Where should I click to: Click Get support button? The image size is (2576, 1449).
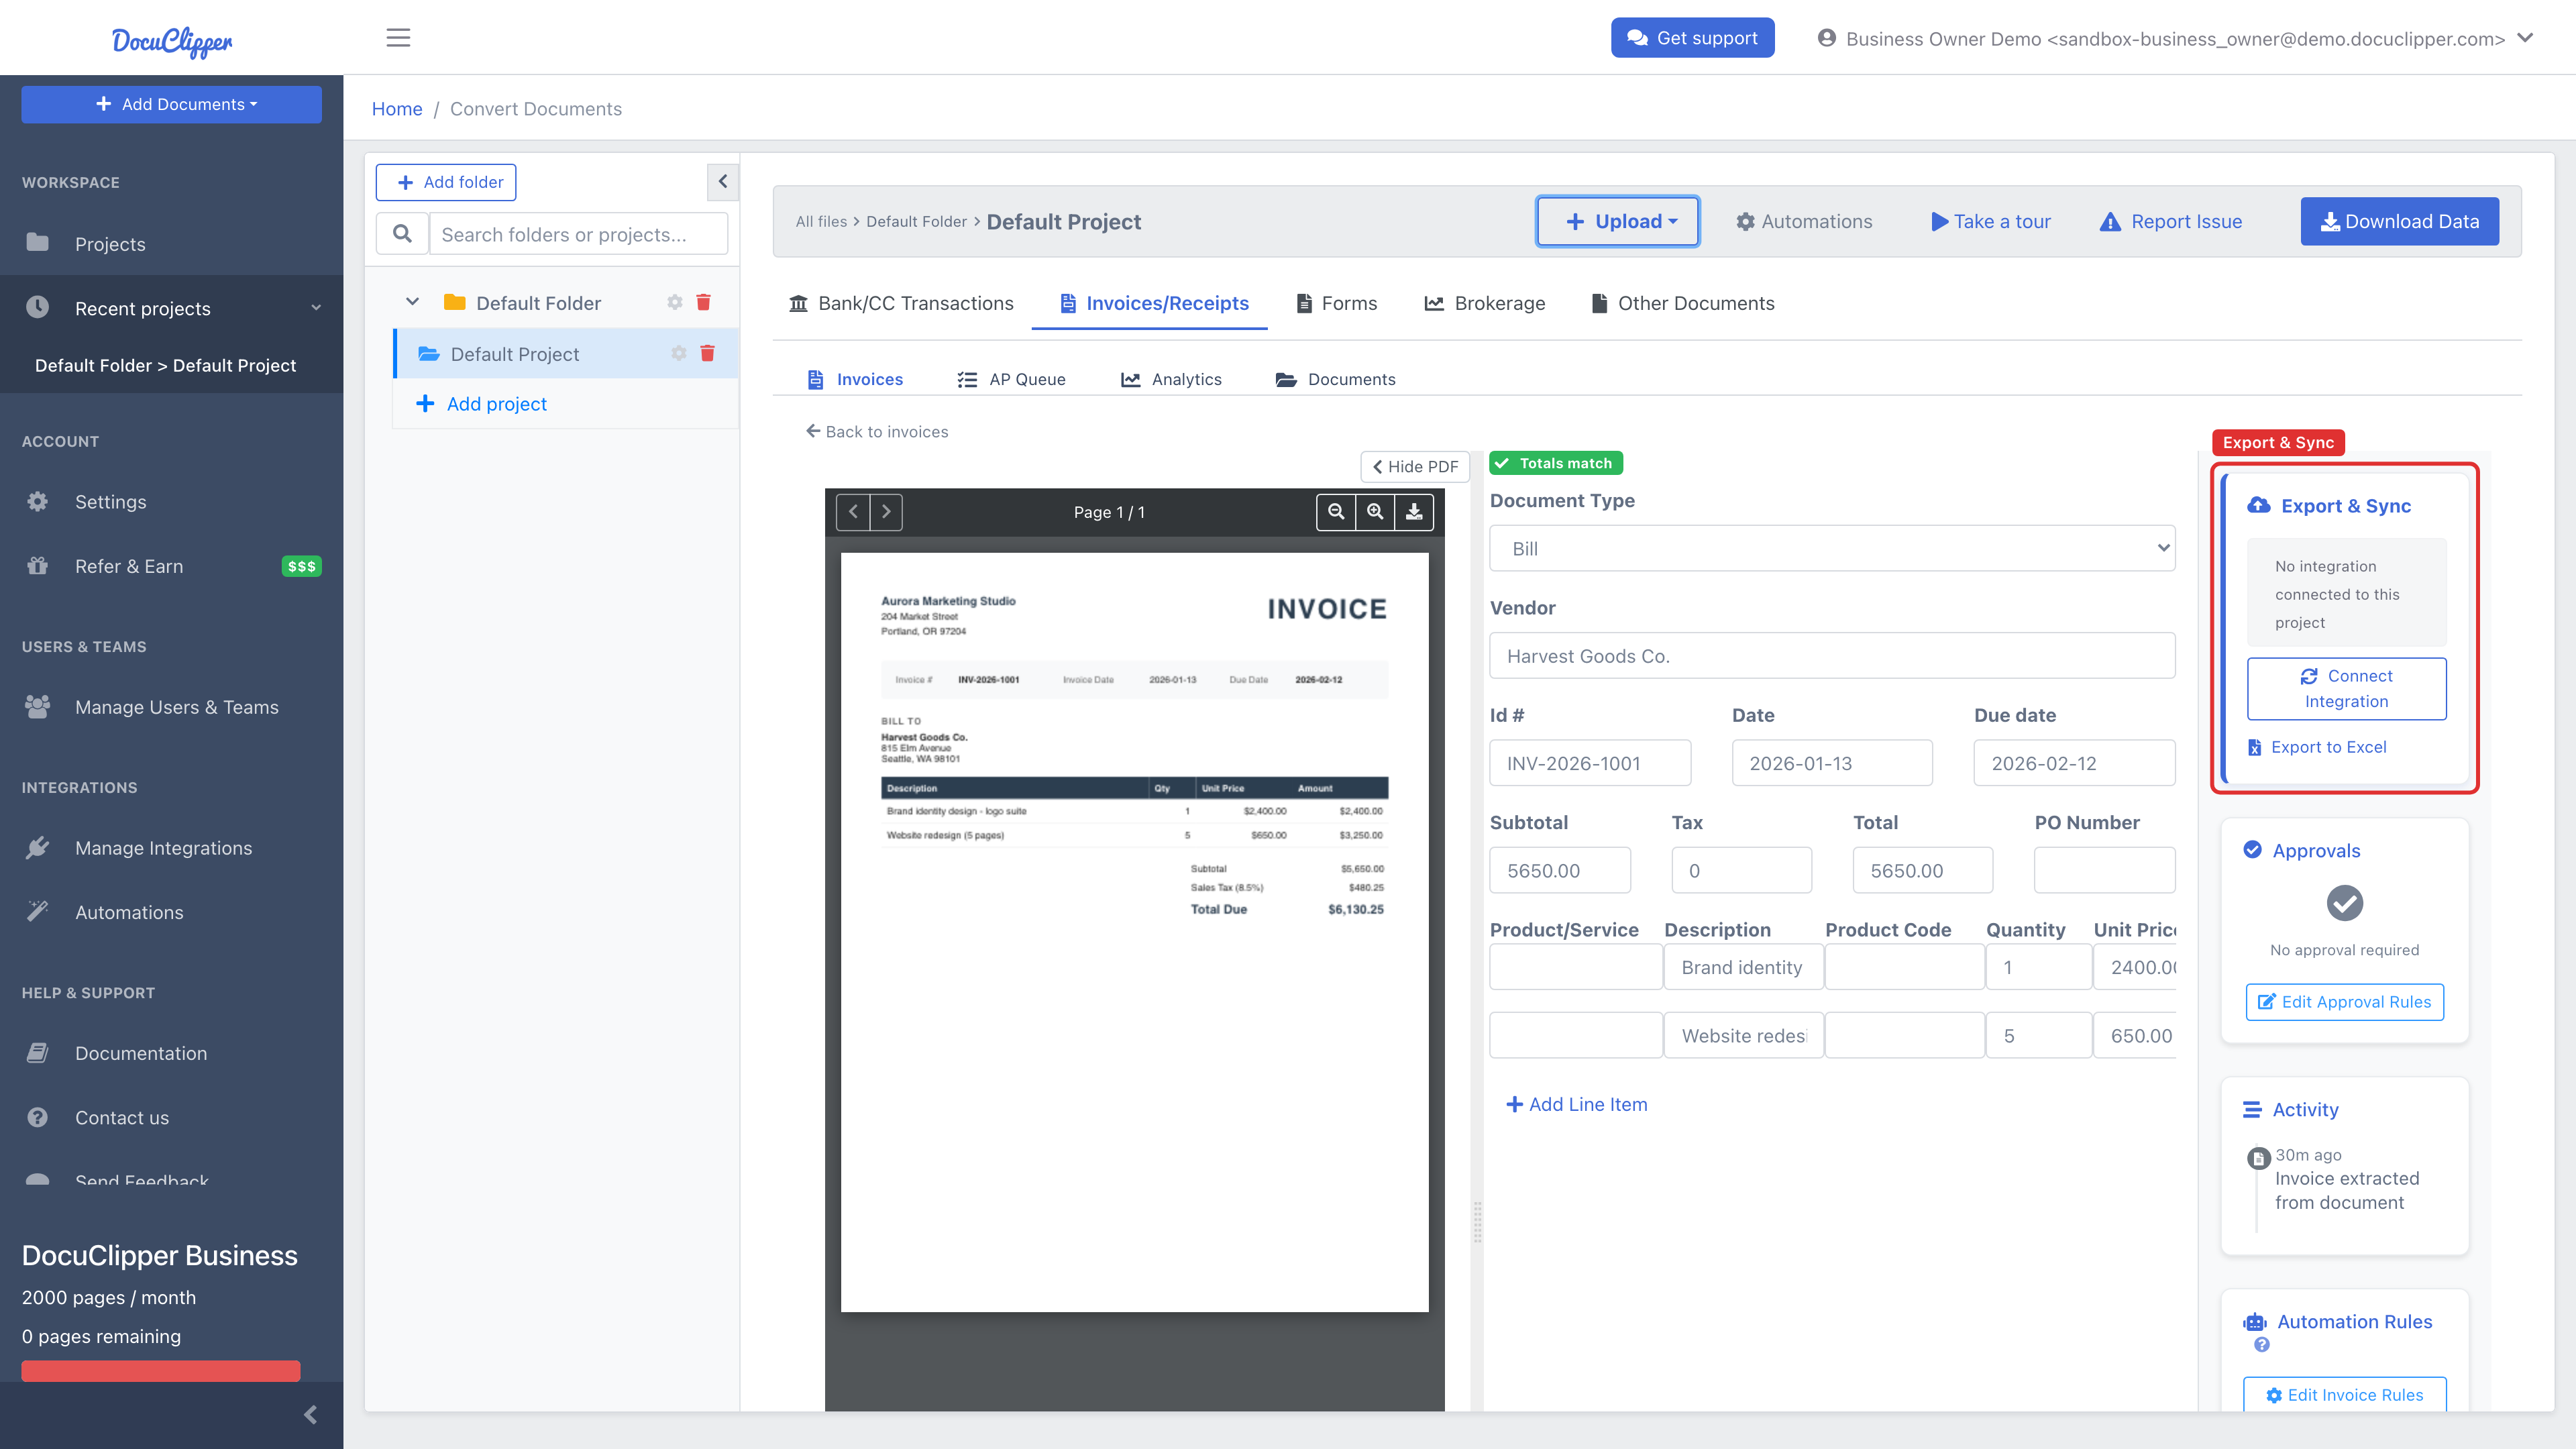1692,38
